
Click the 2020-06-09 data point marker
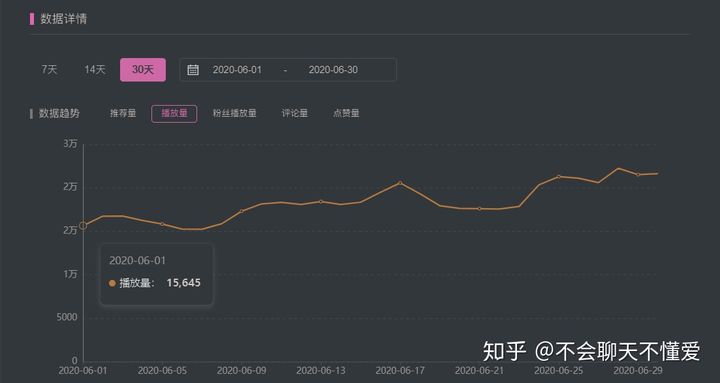coord(242,211)
